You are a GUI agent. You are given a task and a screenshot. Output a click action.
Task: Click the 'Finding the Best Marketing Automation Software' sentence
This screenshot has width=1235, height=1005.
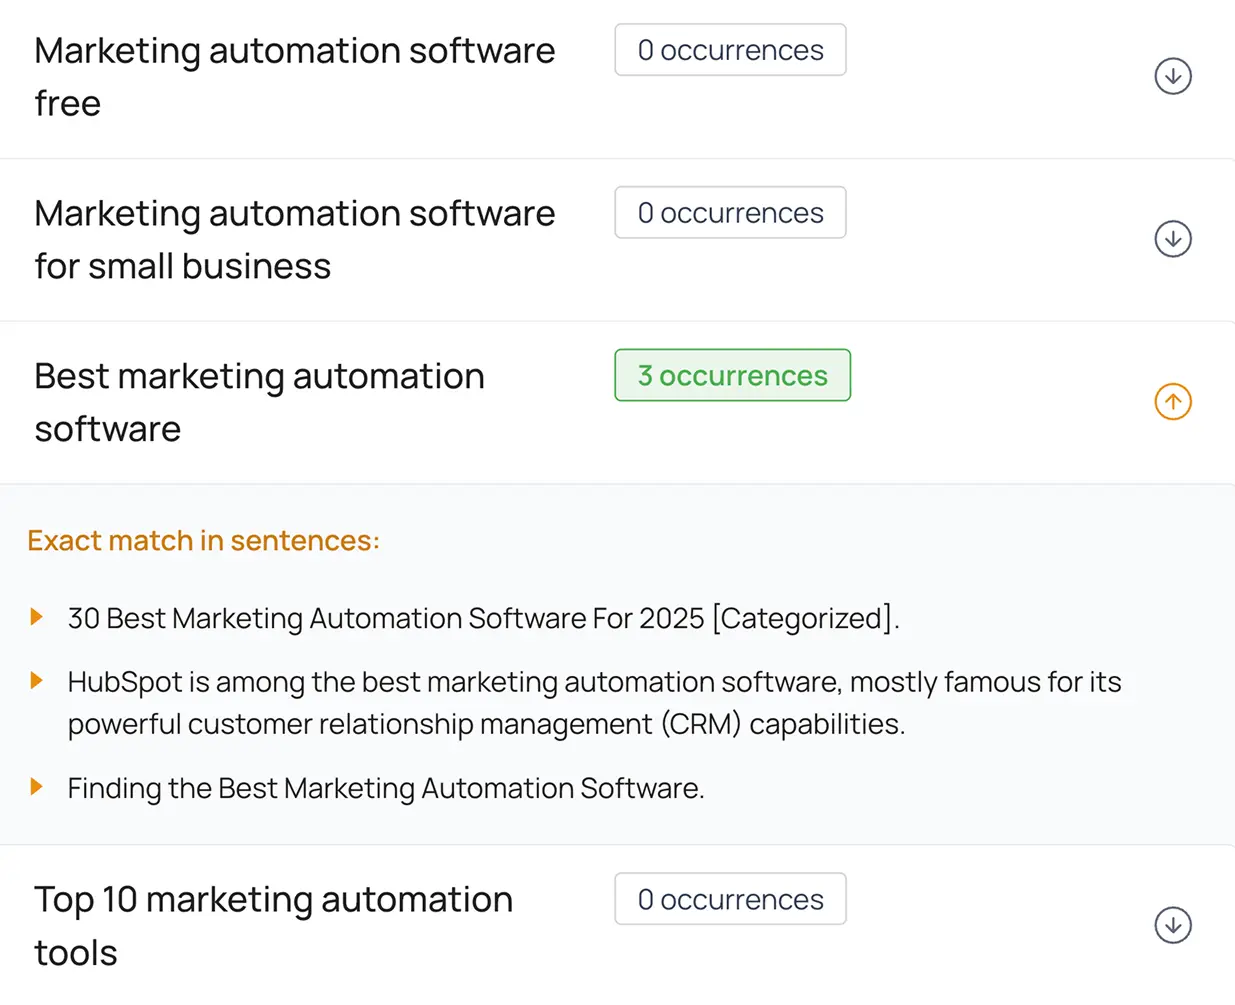point(385,788)
